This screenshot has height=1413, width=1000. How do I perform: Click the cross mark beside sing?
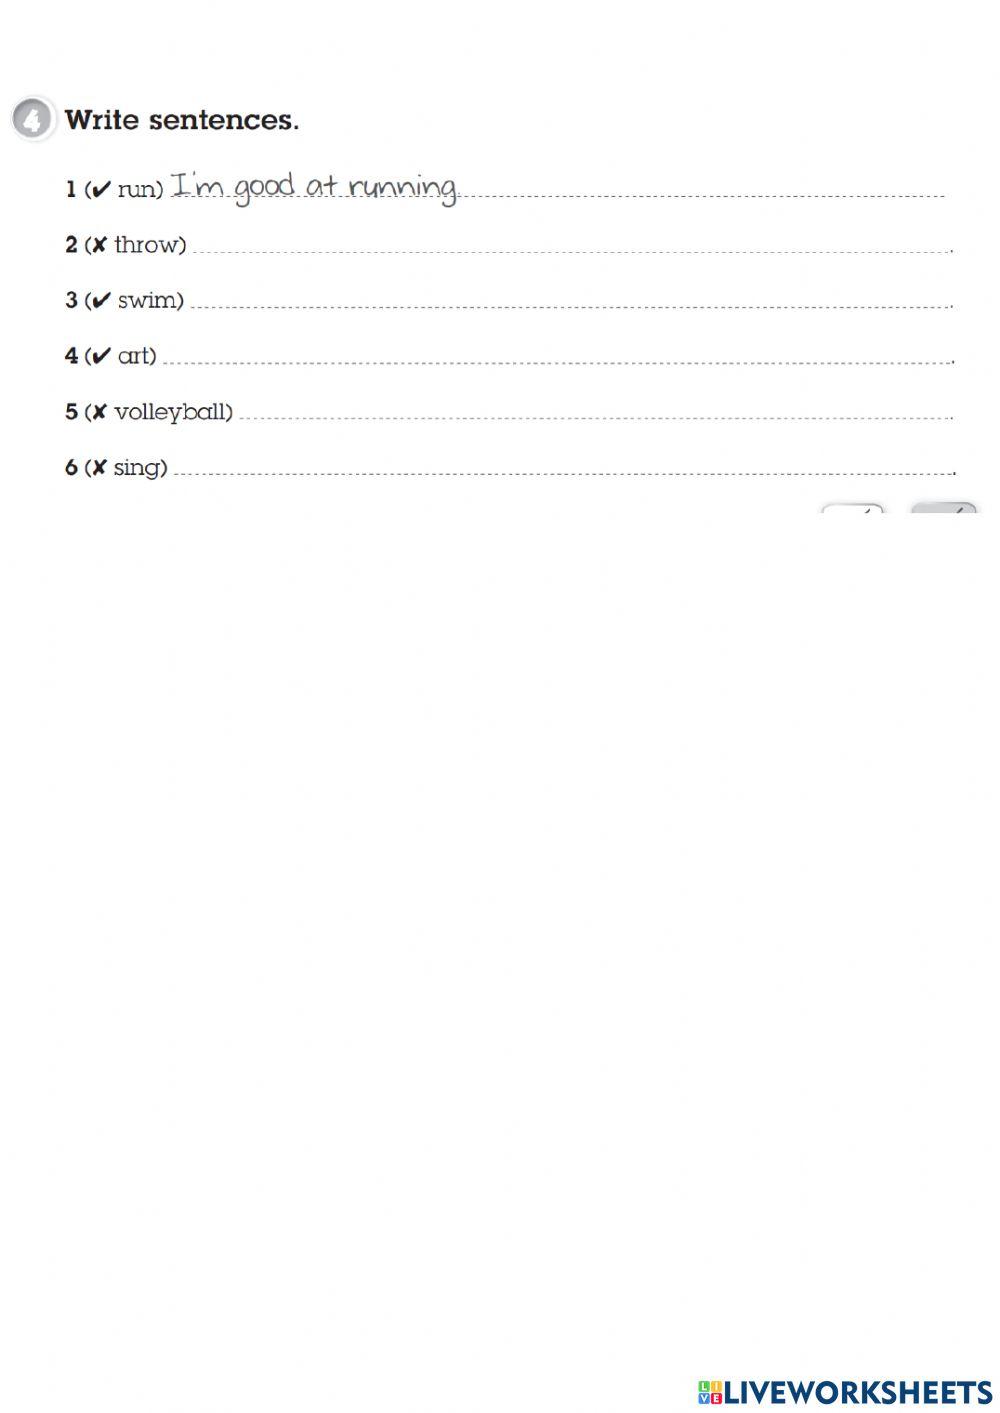click(99, 468)
